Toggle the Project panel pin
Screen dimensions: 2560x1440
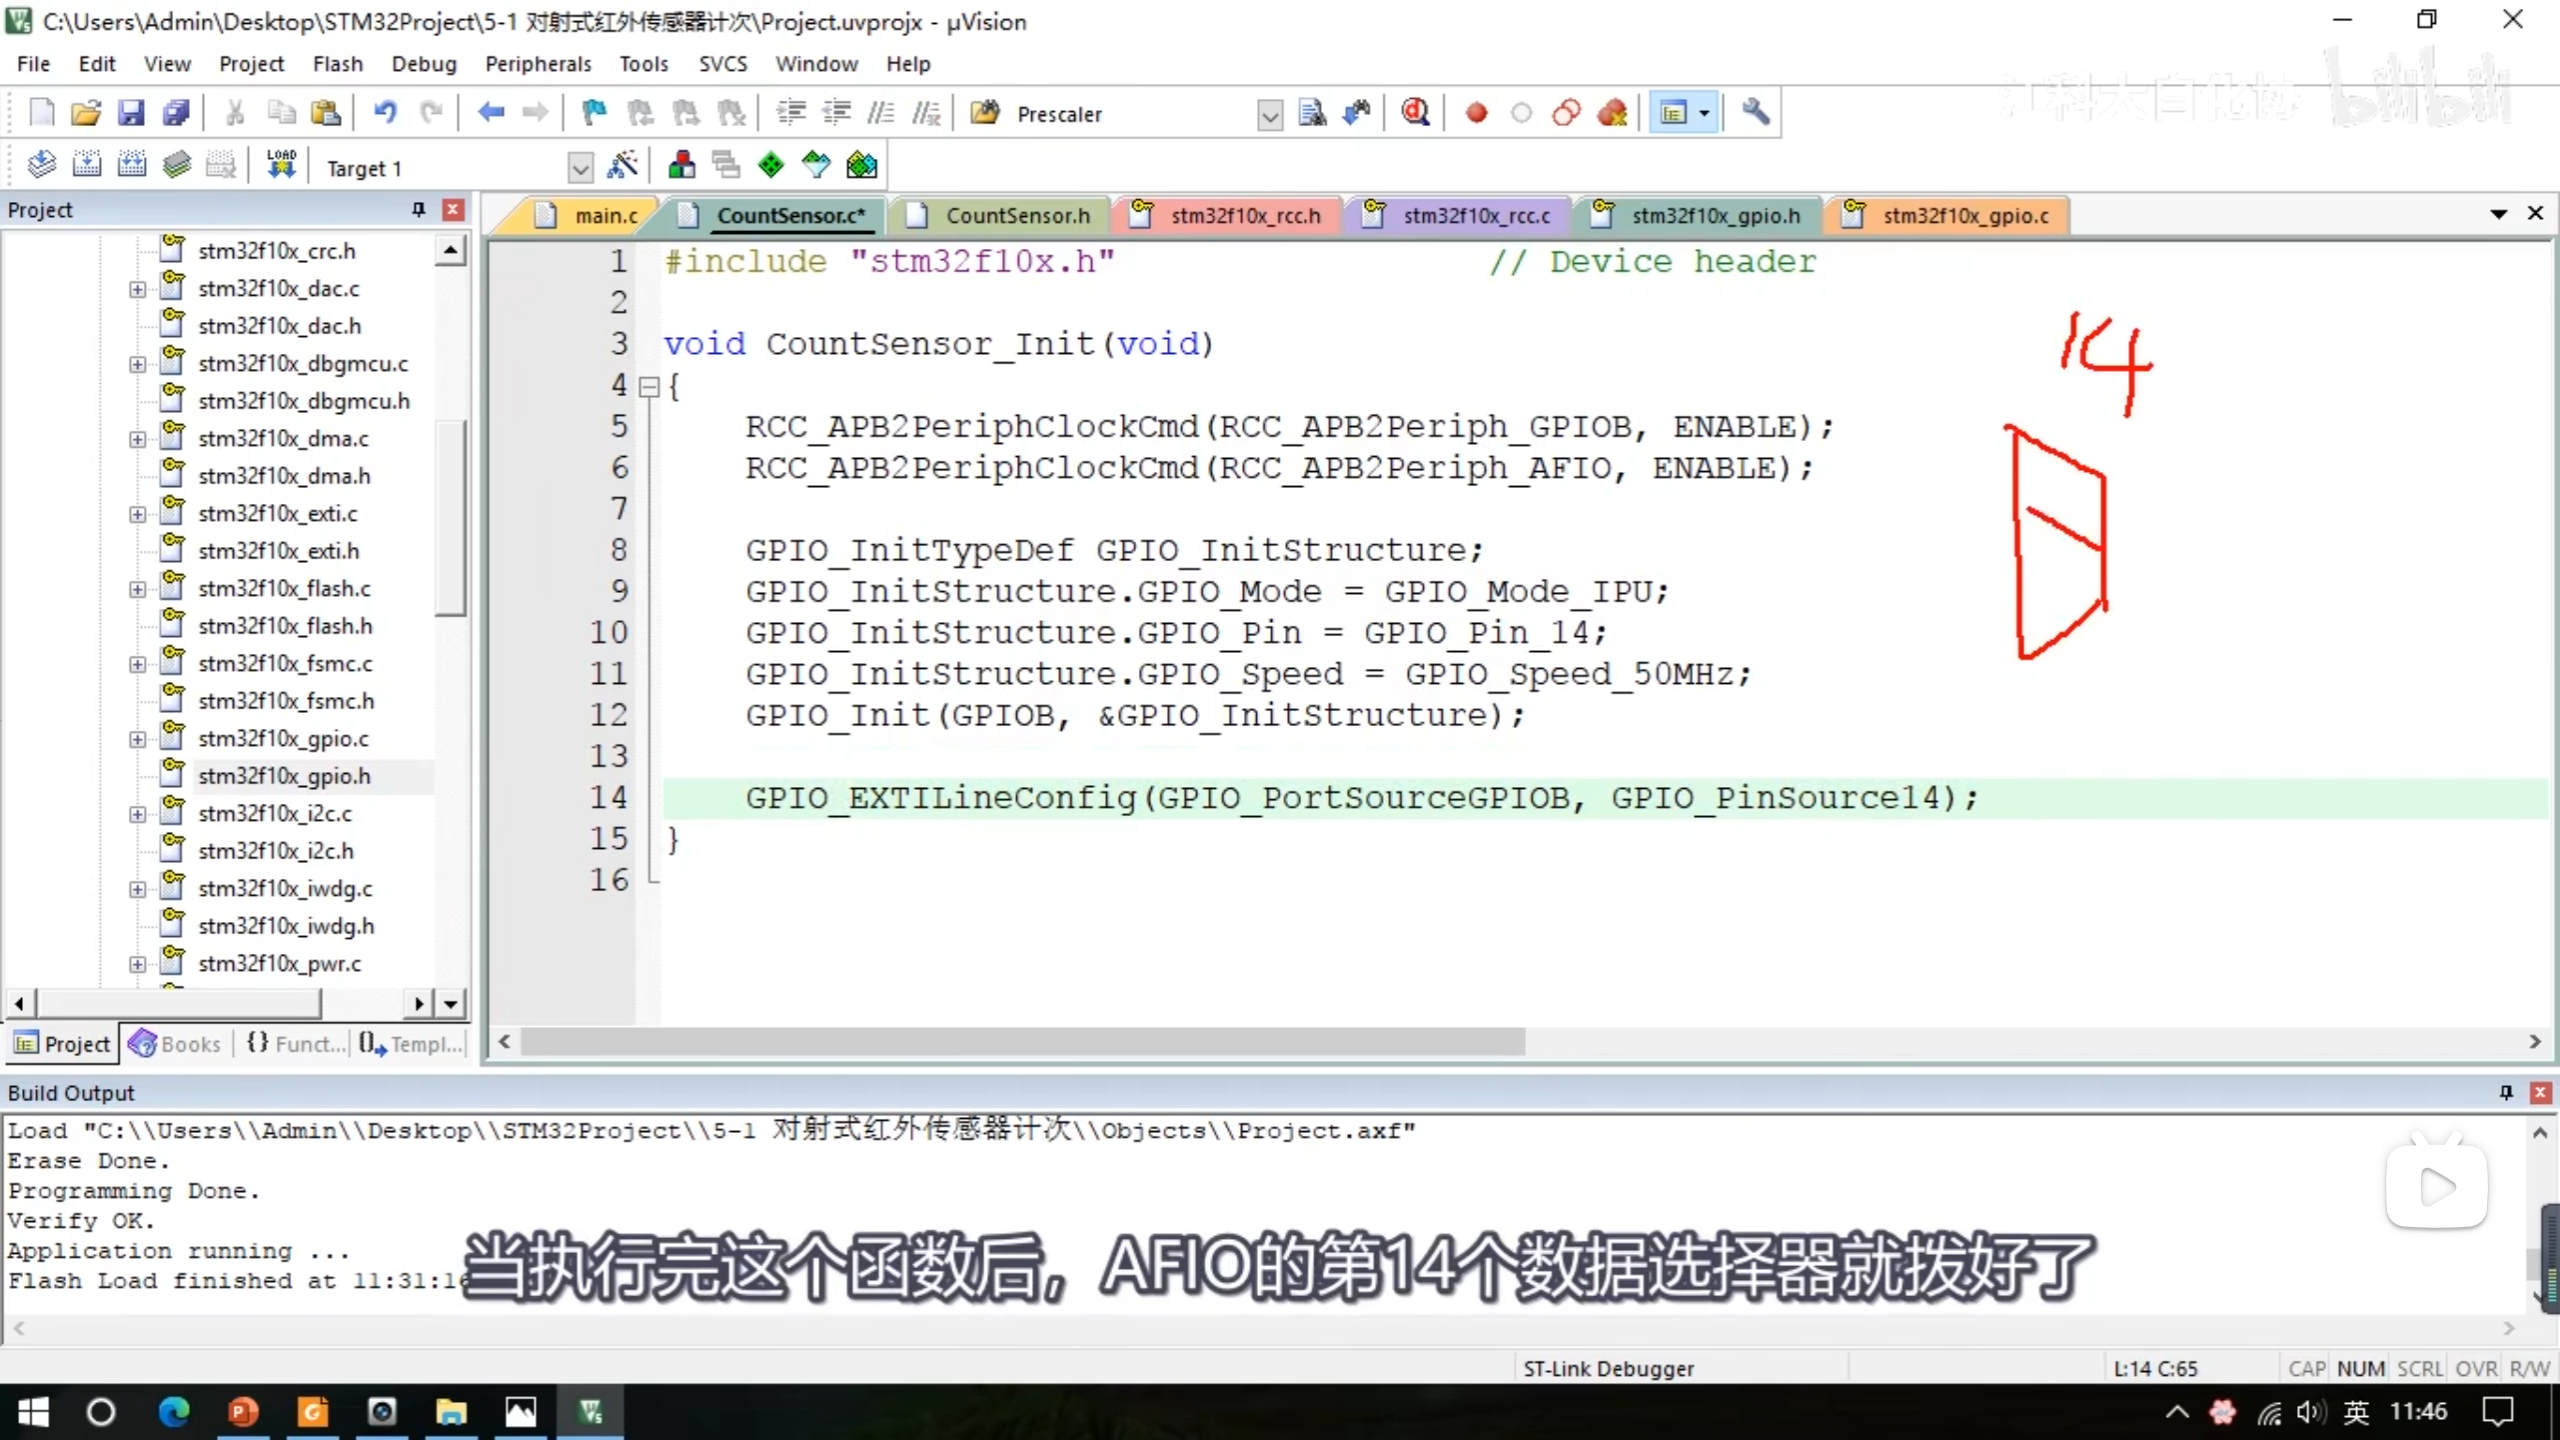pyautogui.click(x=418, y=209)
